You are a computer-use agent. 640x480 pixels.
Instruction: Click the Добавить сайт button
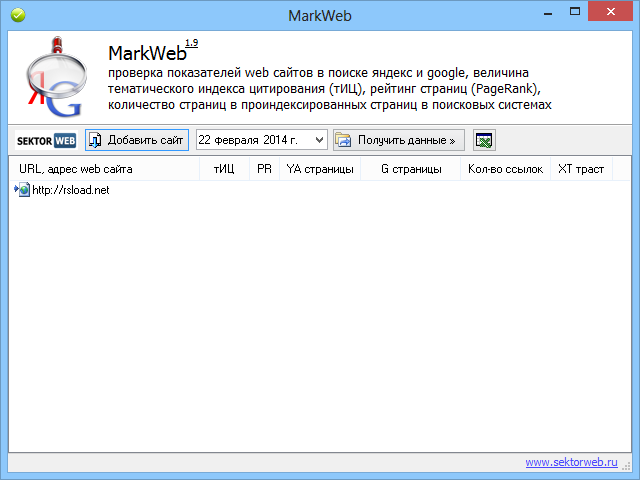[137, 140]
